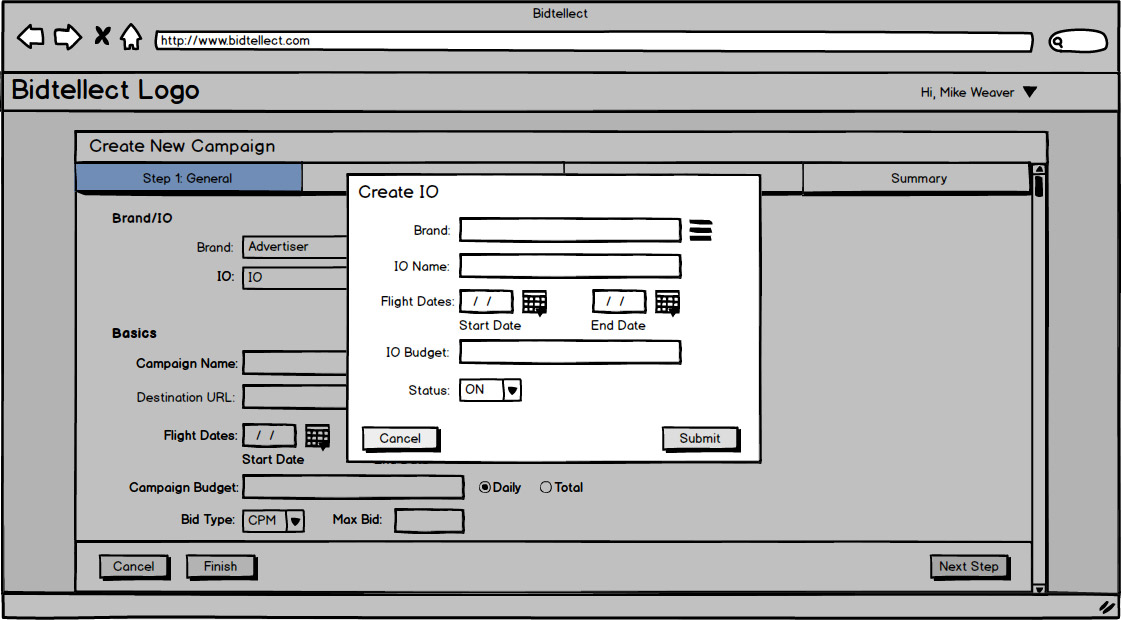Click the Finish button
The image size is (1122, 620).
[x=220, y=567]
